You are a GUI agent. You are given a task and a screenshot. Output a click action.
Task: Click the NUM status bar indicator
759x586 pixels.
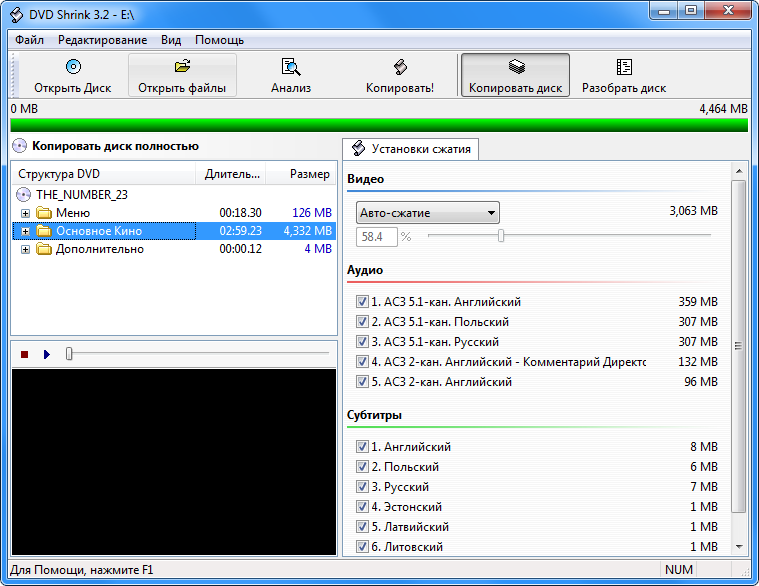(679, 570)
